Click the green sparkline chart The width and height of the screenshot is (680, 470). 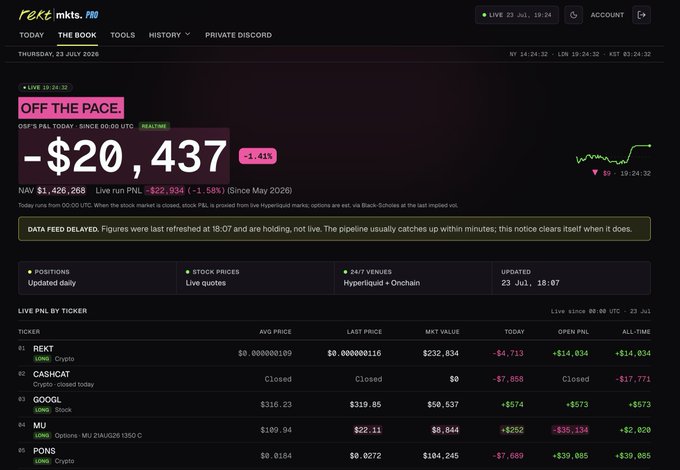click(613, 155)
